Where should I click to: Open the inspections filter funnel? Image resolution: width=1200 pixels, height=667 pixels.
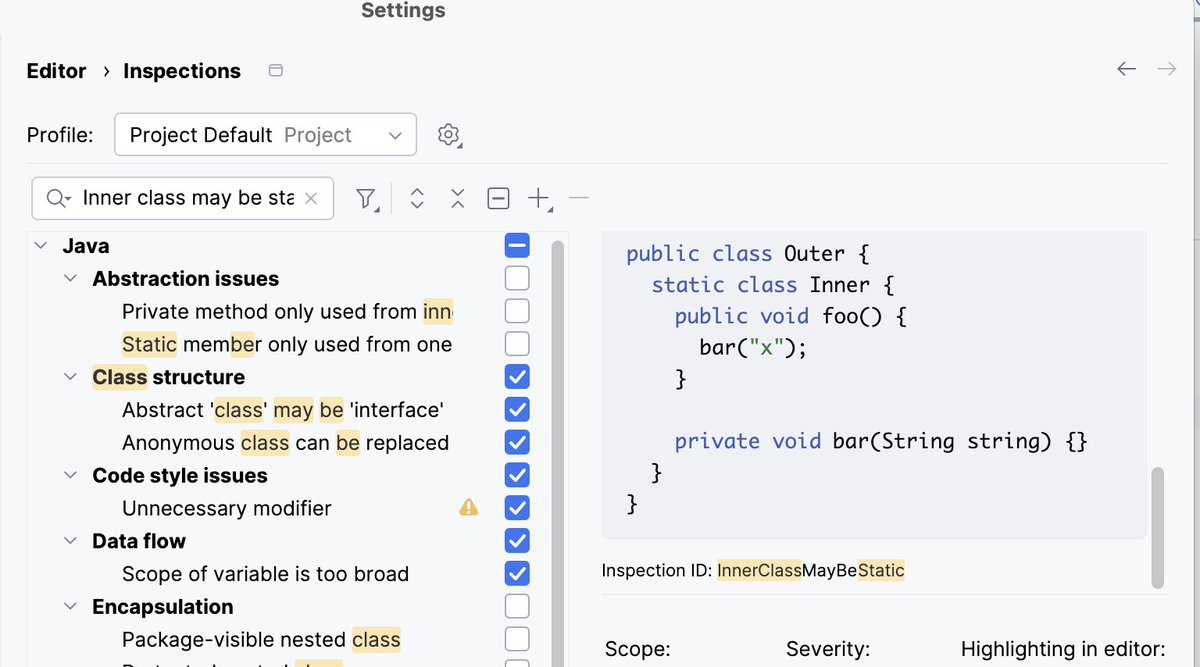pyautogui.click(x=367, y=199)
